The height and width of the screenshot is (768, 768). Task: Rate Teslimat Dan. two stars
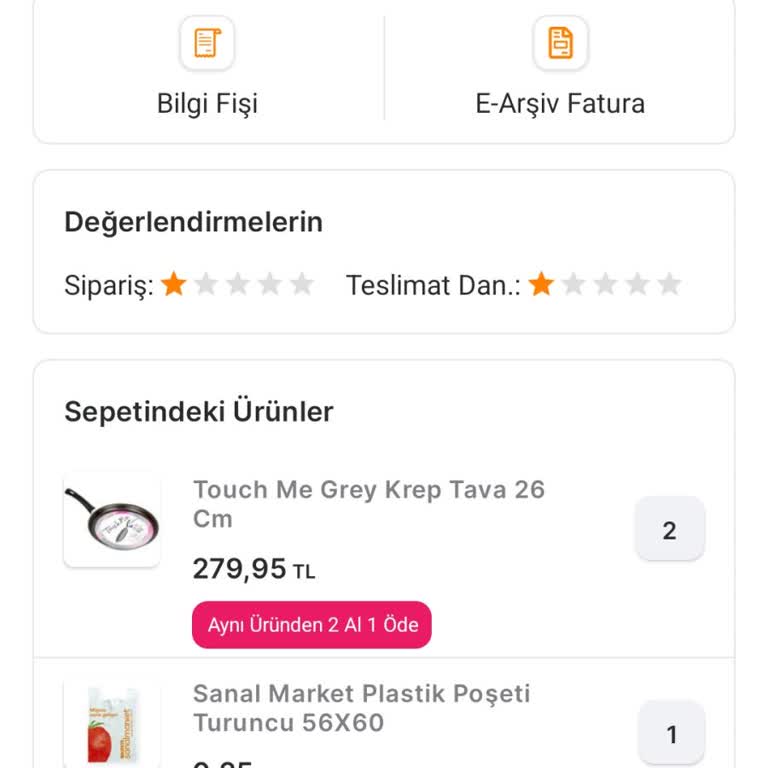(573, 285)
